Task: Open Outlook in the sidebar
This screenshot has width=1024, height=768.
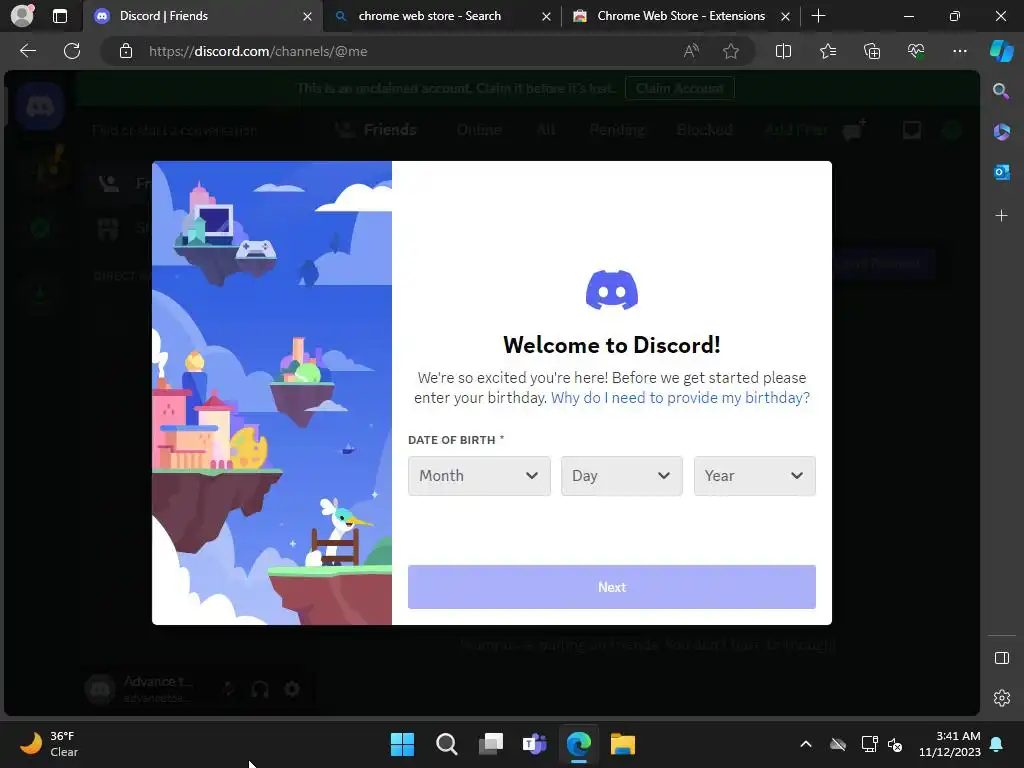Action: 1001,172
